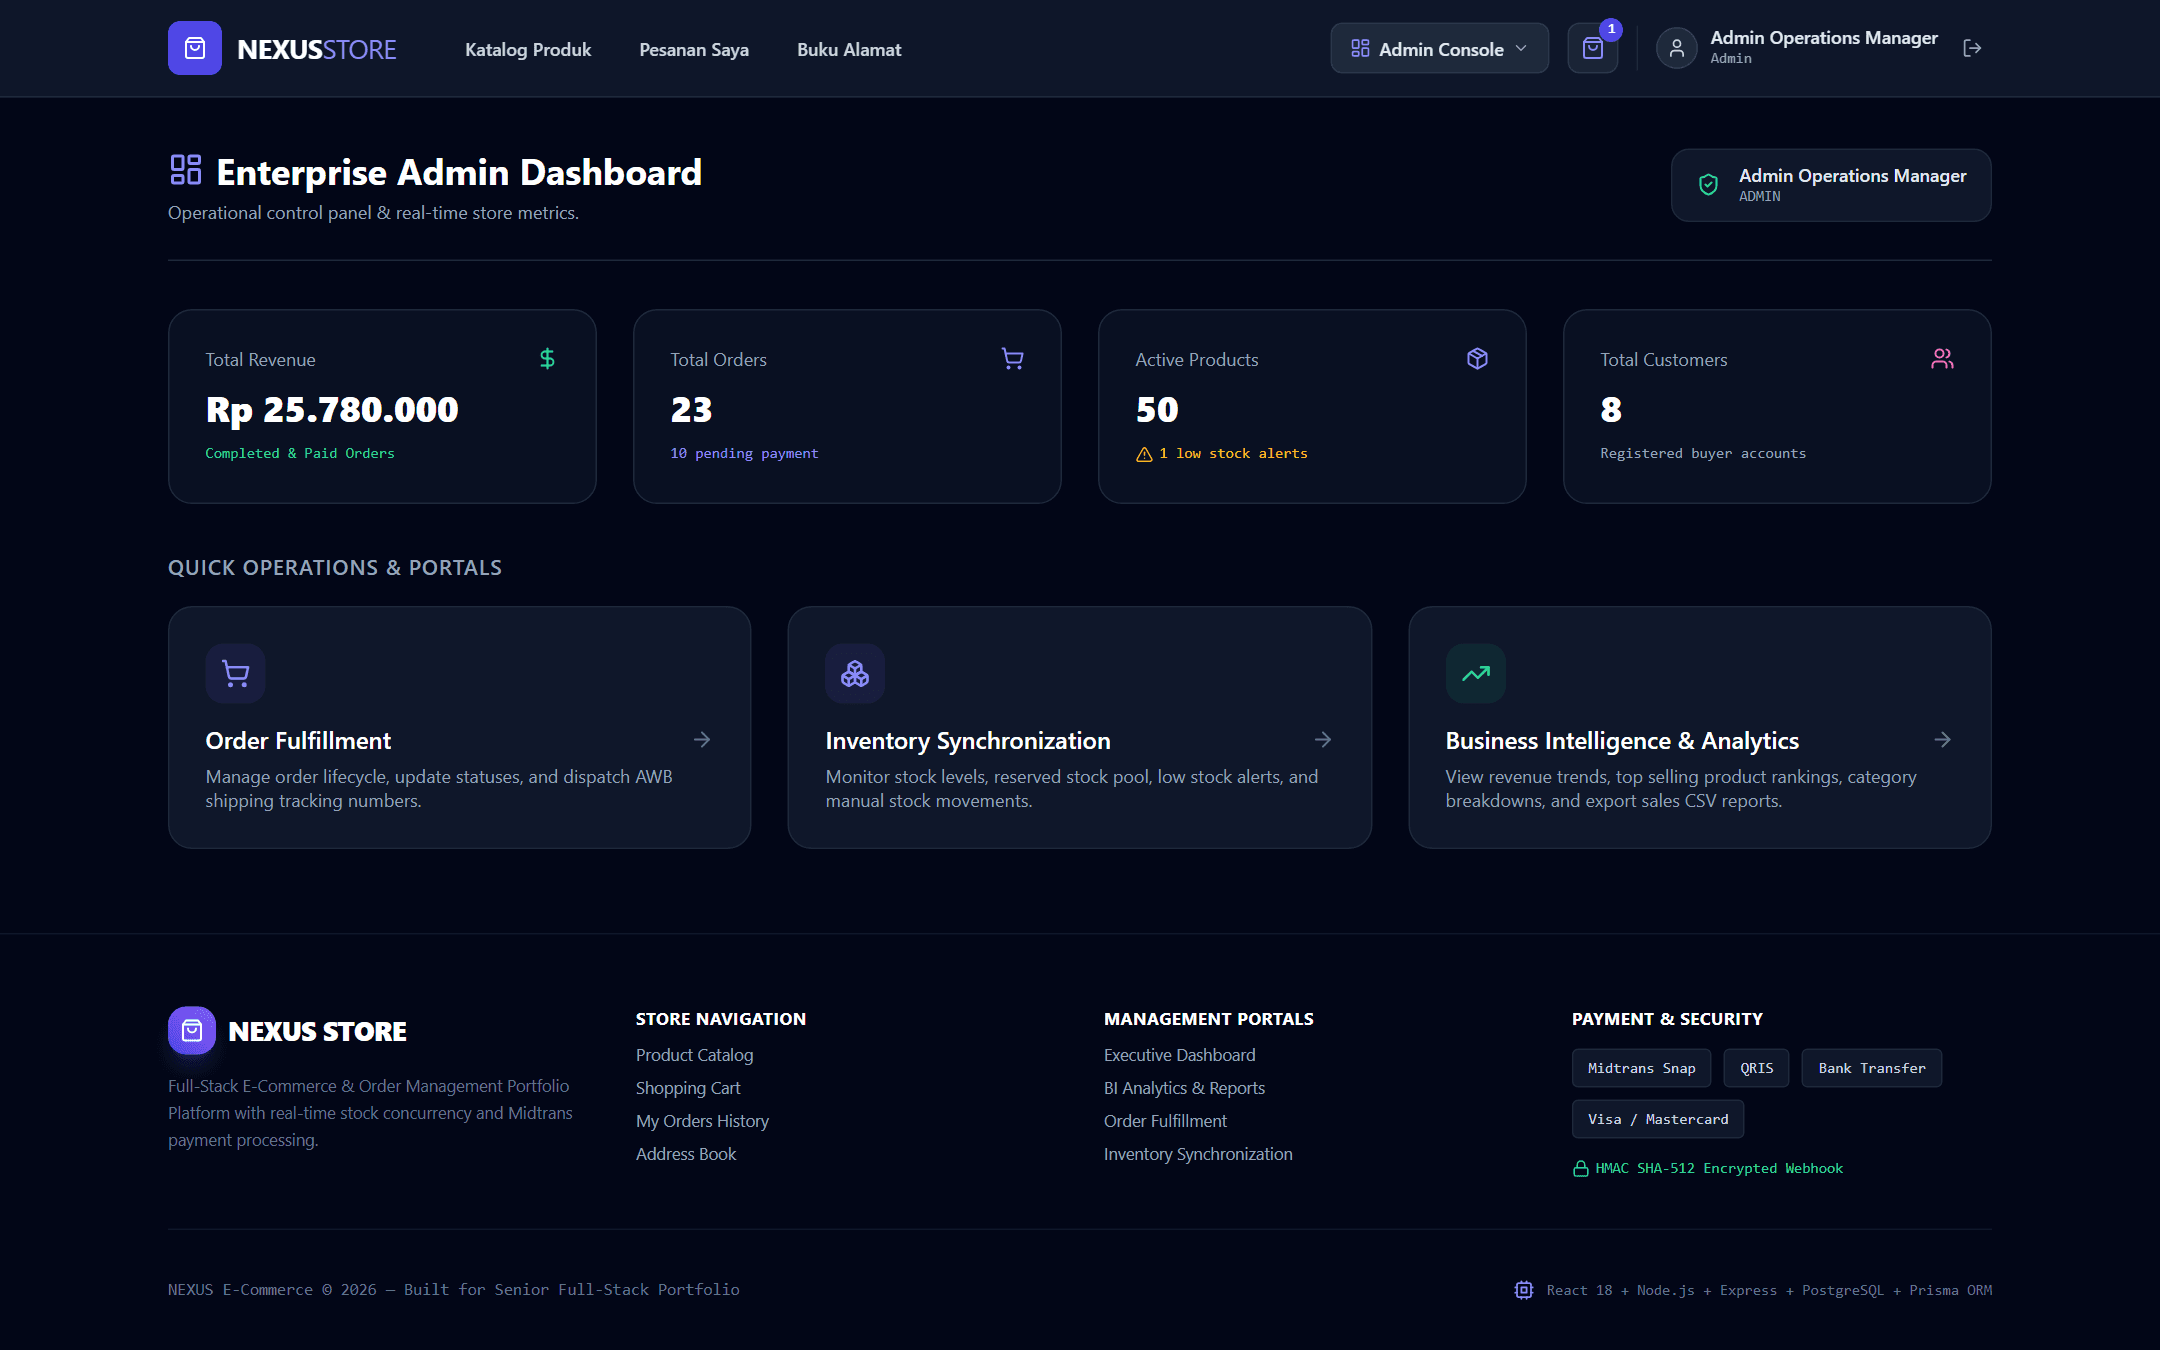2160x1350 pixels.
Task: Click the Bank Transfer payment badge
Action: pyautogui.click(x=1872, y=1068)
